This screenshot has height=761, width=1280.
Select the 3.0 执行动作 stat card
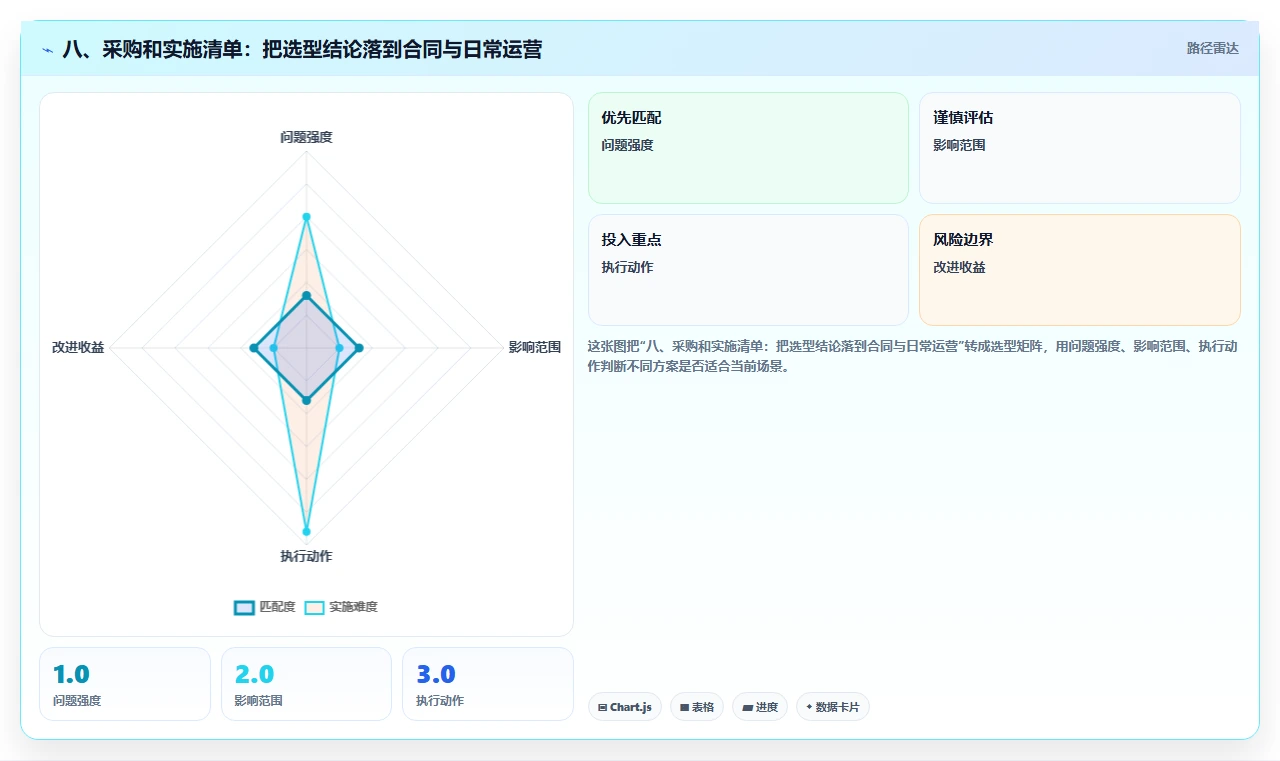pyautogui.click(x=488, y=684)
